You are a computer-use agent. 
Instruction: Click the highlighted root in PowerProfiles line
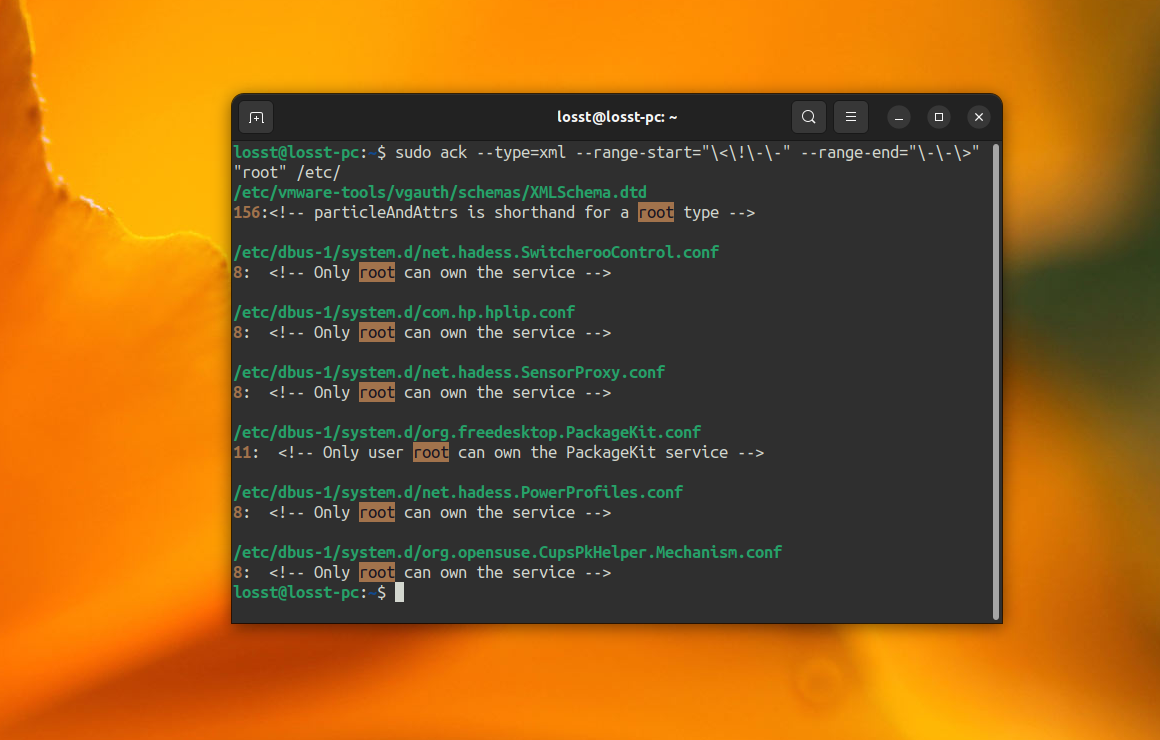376,512
